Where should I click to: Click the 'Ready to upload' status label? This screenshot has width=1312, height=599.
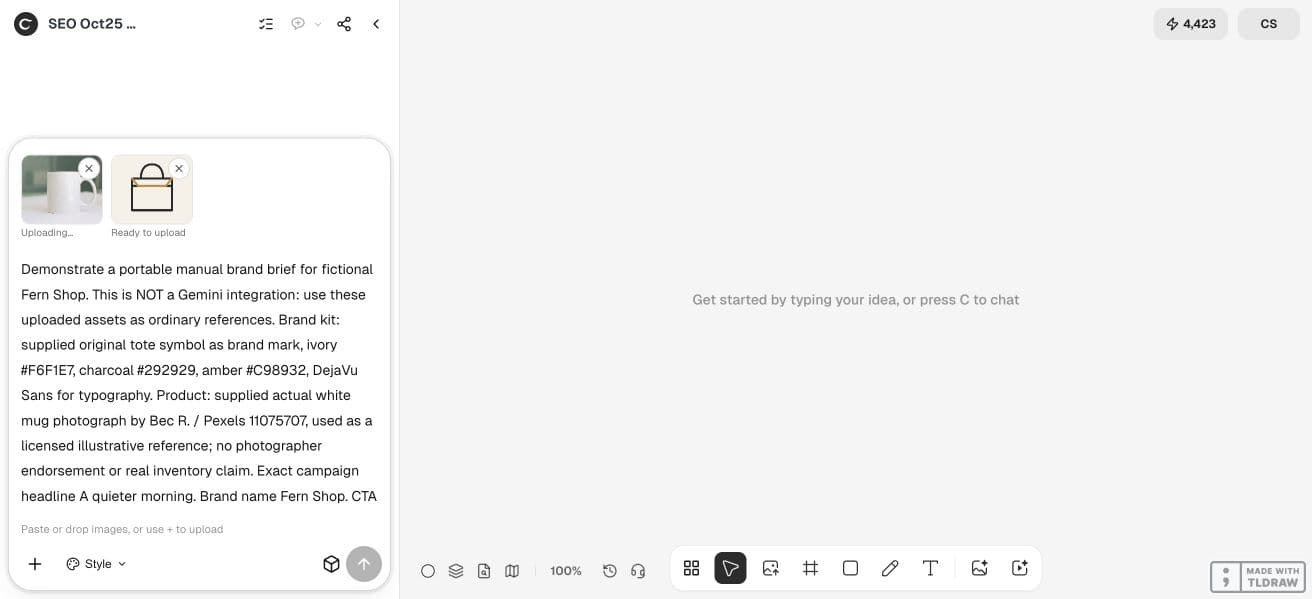[x=148, y=233]
